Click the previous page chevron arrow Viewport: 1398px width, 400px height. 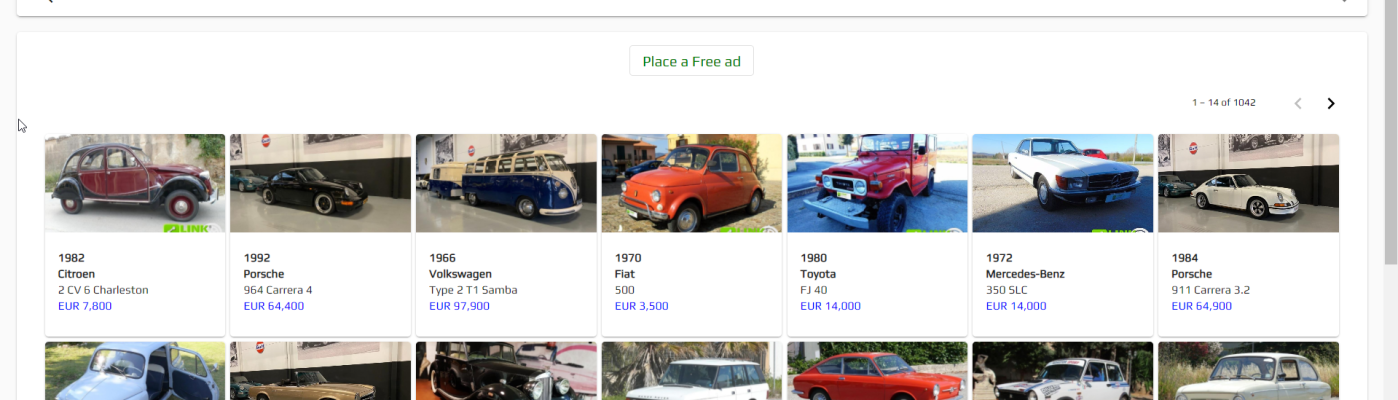[x=1298, y=103]
